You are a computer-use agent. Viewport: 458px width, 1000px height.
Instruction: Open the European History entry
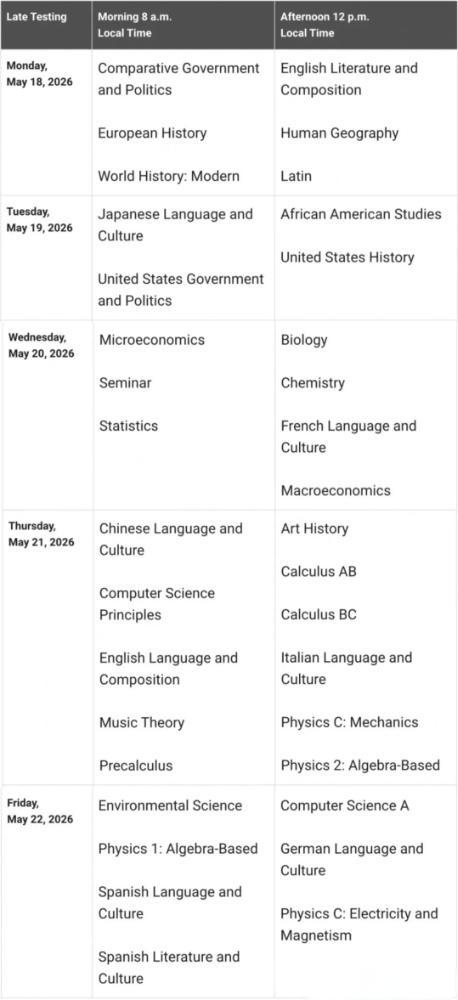(152, 133)
